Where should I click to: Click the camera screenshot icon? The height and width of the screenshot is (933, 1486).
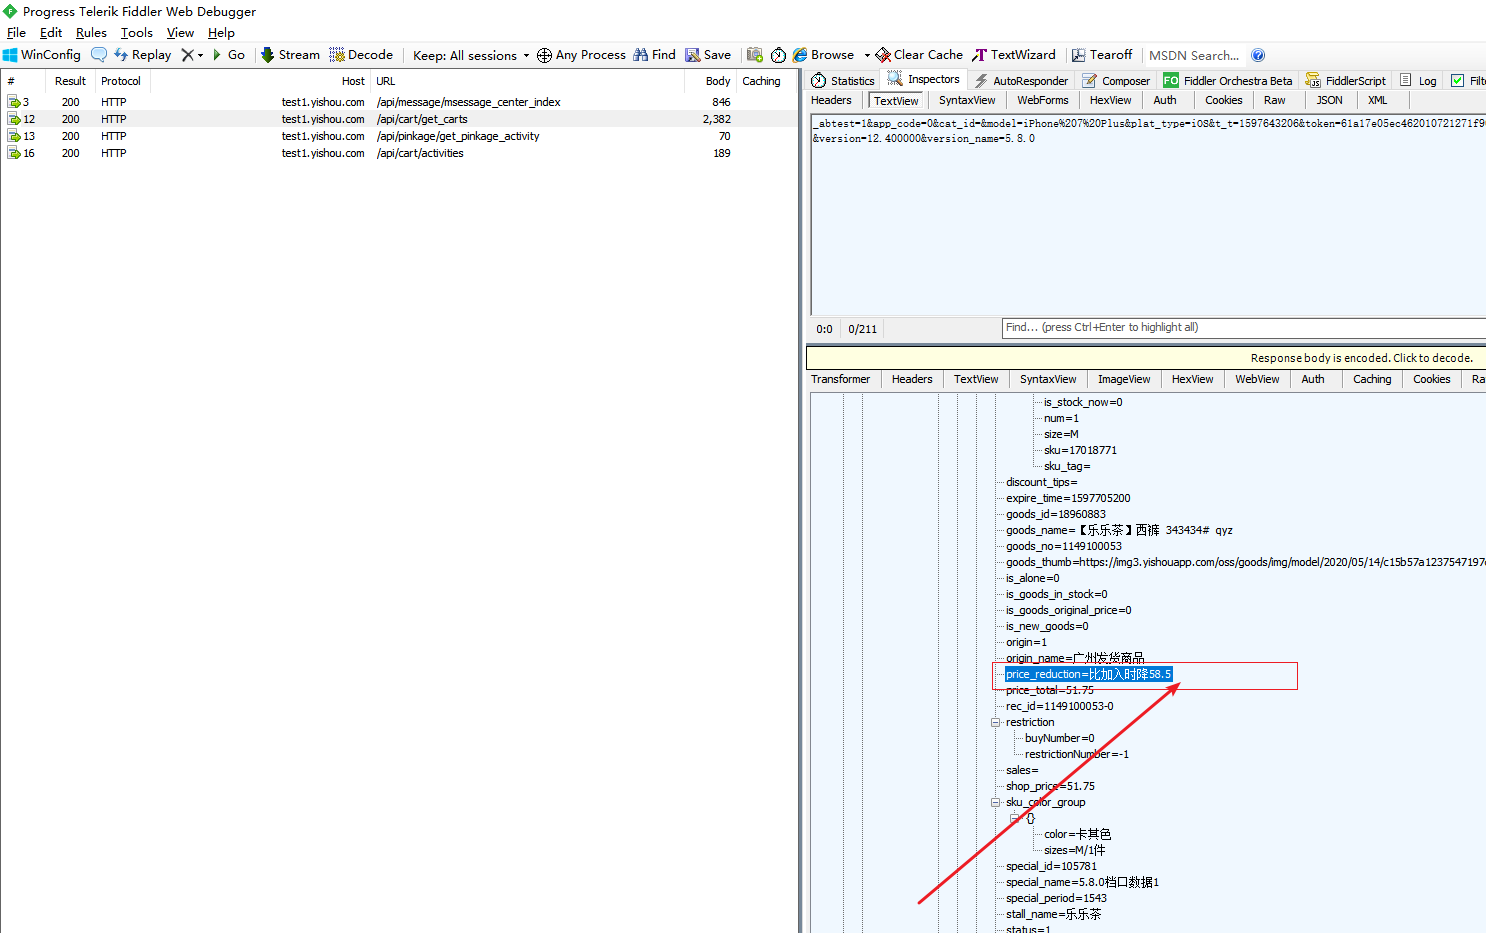(755, 55)
